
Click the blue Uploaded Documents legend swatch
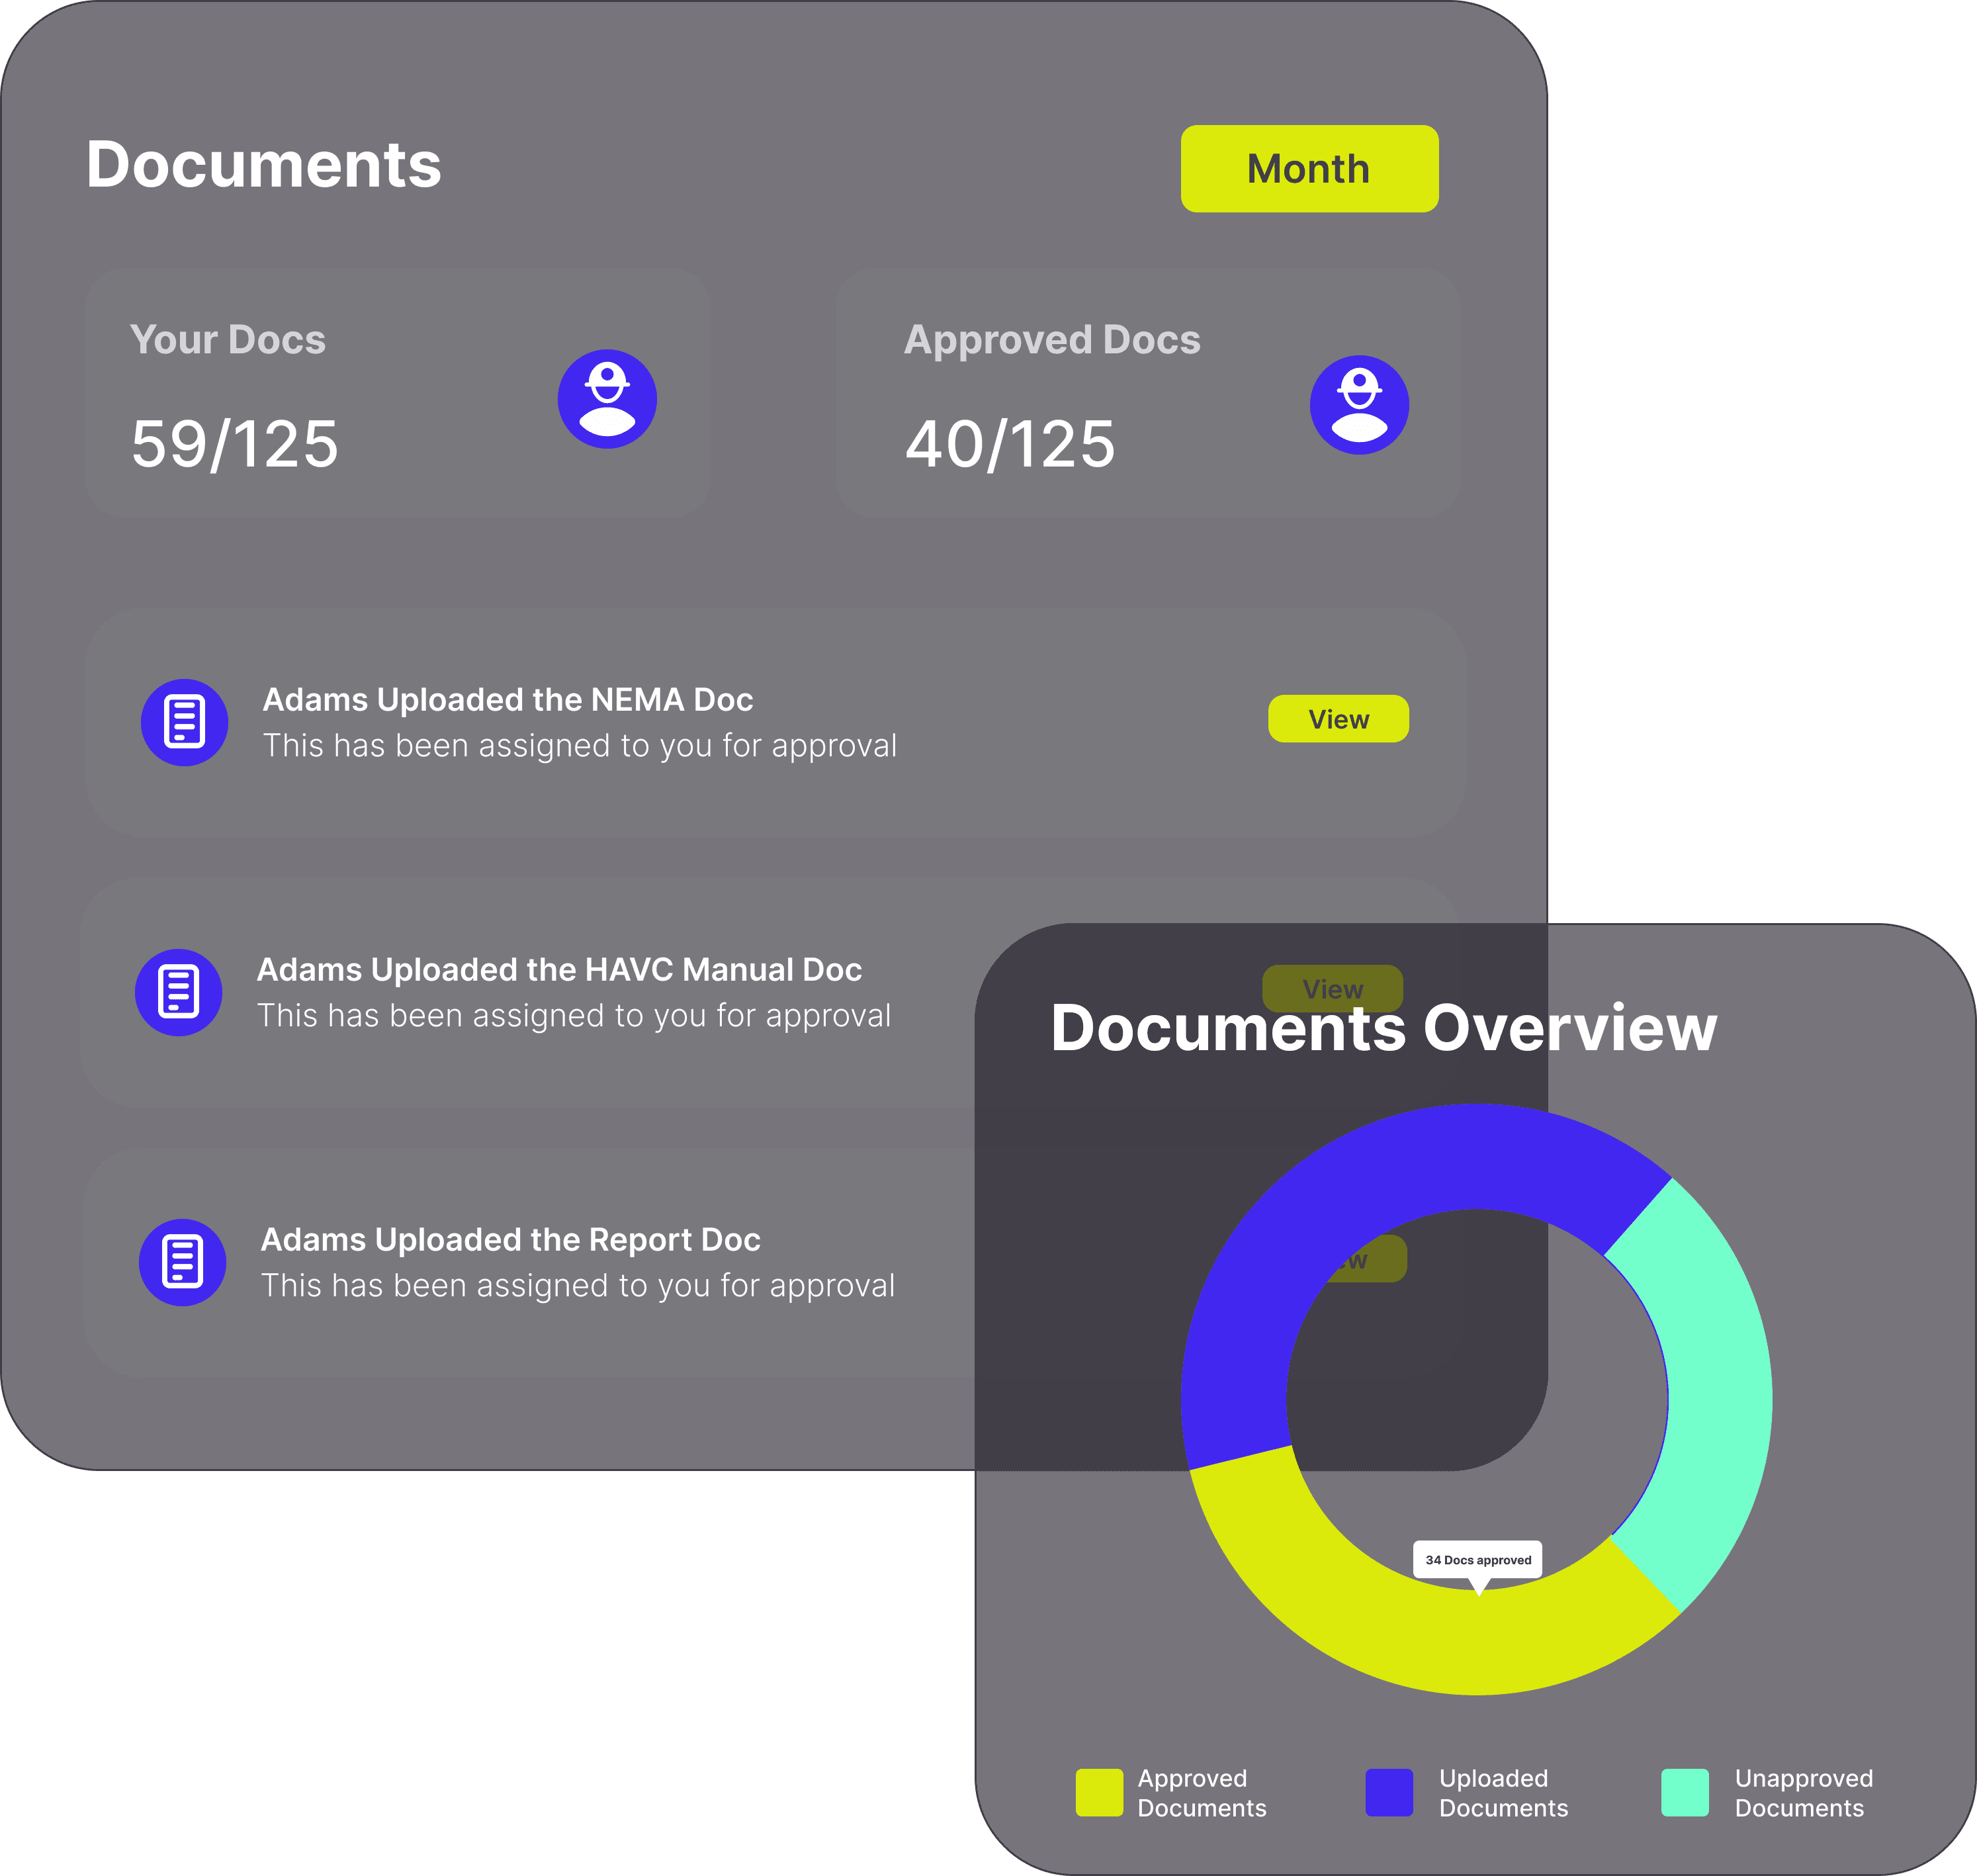click(x=1389, y=1792)
